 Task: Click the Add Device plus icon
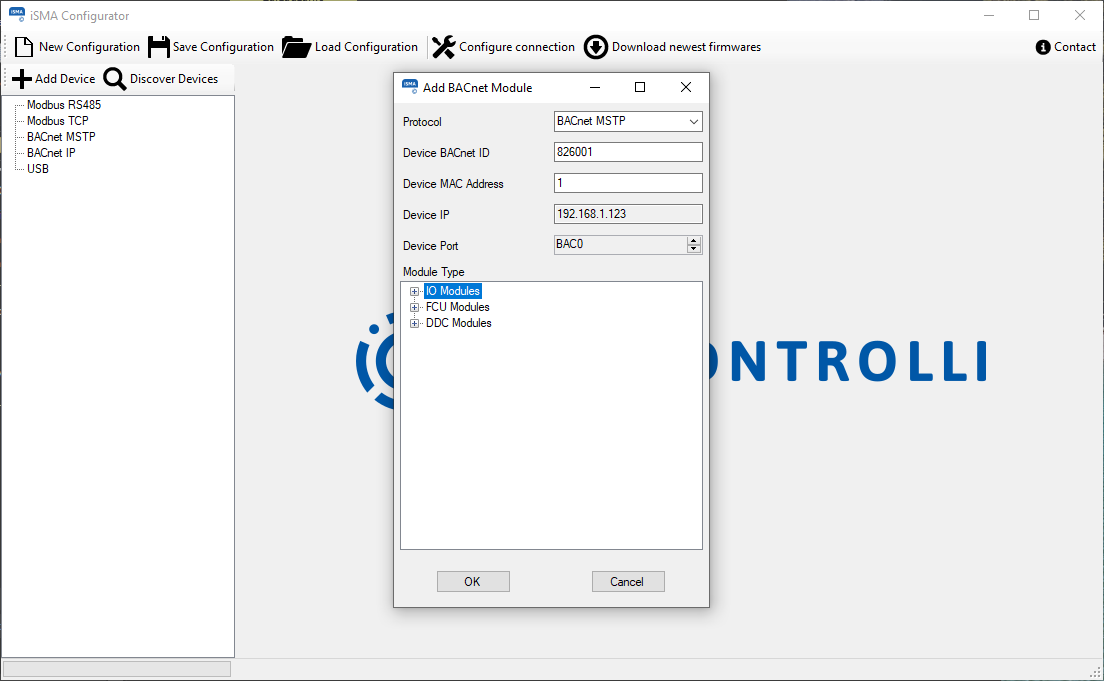point(22,79)
